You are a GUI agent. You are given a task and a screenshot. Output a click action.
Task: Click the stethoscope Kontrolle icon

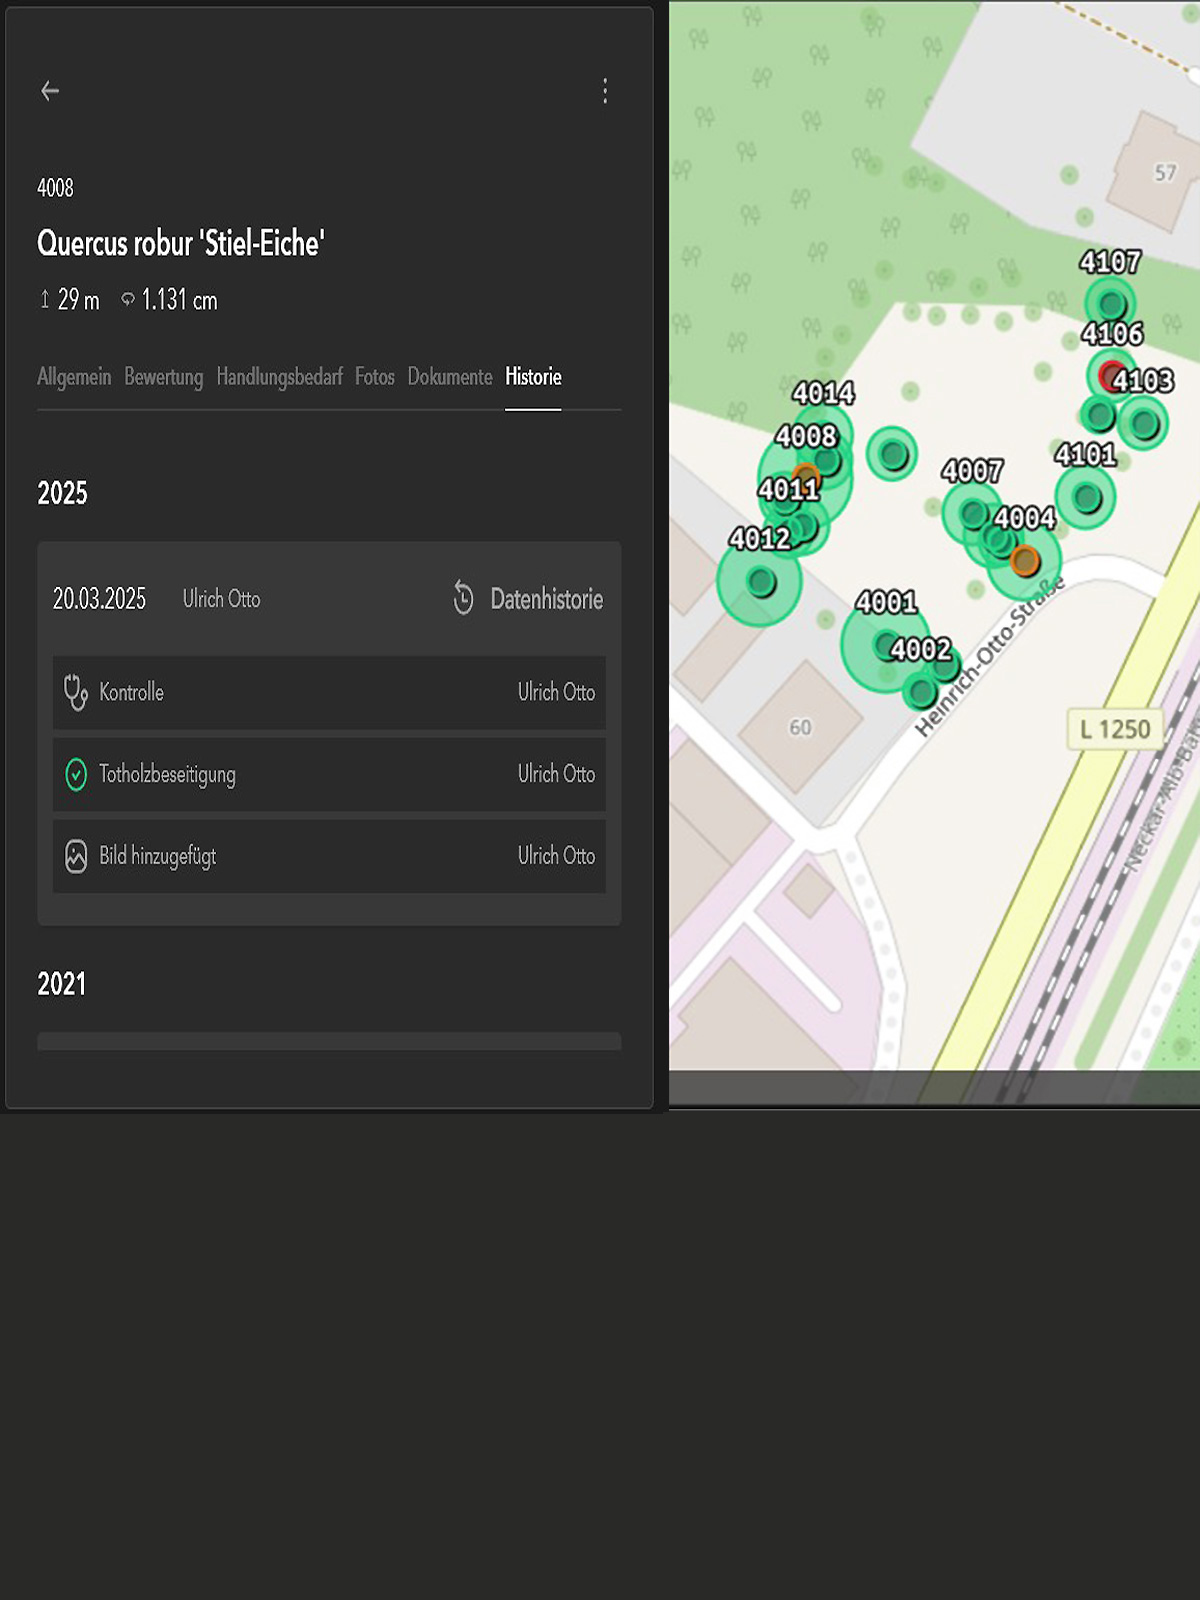point(76,692)
